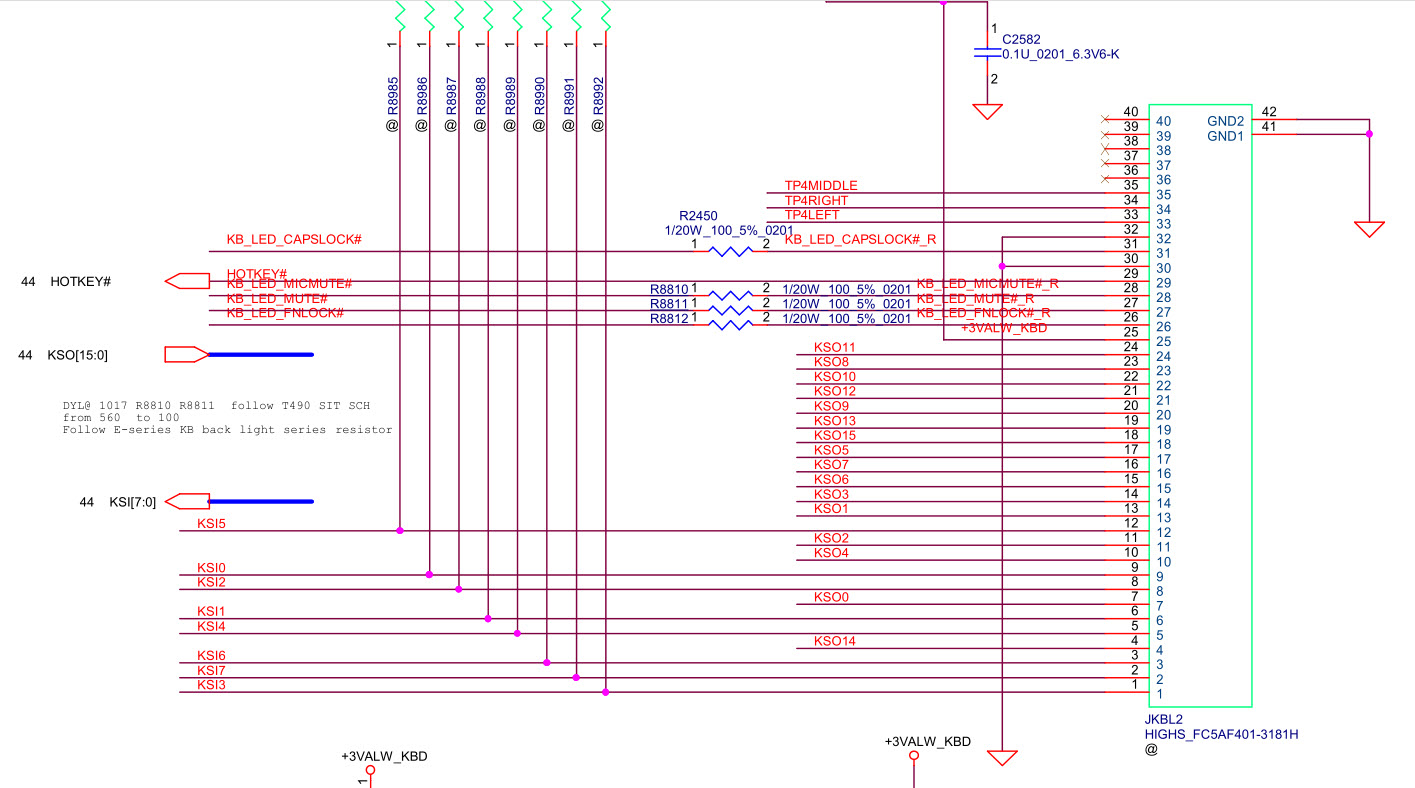Click the ground symbol wired to GND1 and GND2
The image size is (1415, 788).
point(1370,228)
